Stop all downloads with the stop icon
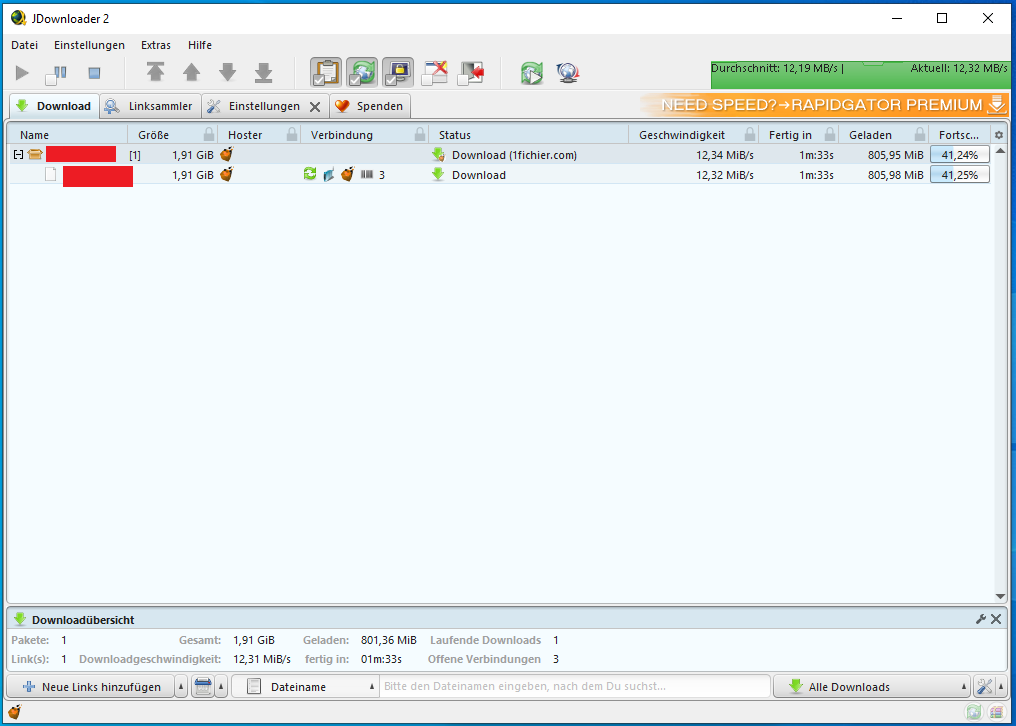The height and width of the screenshot is (726, 1016). point(95,73)
